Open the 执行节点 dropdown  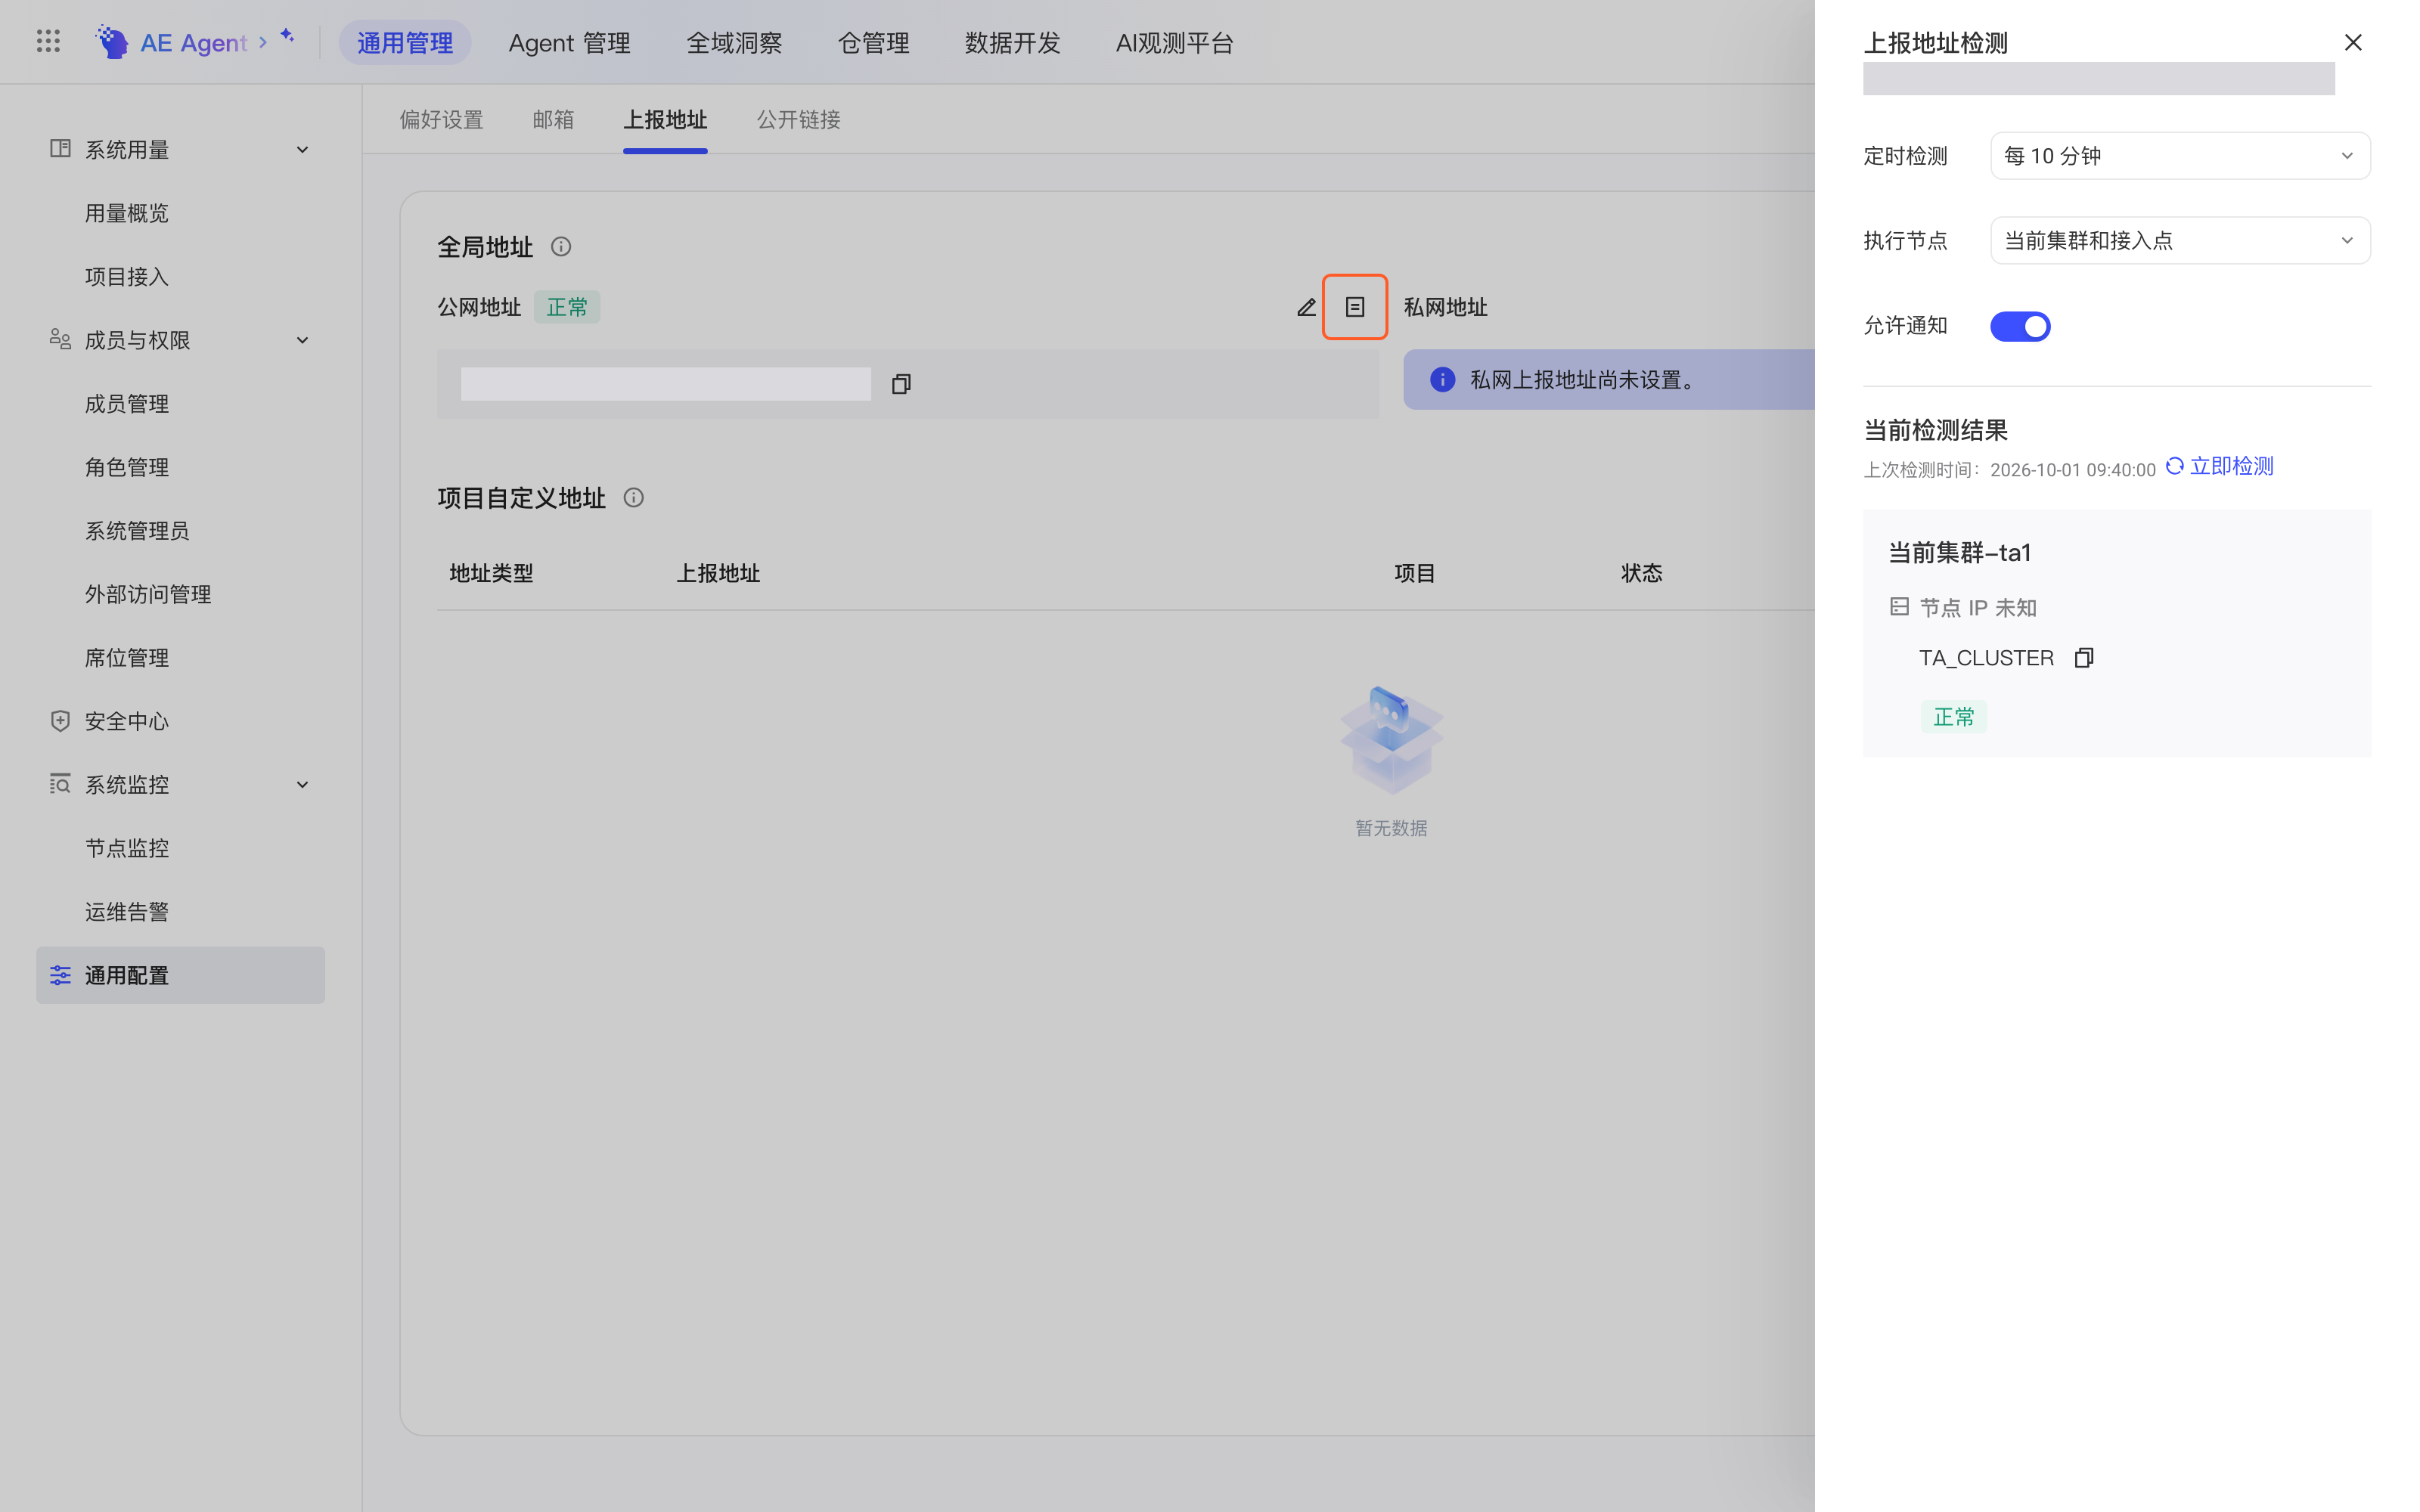2180,240
